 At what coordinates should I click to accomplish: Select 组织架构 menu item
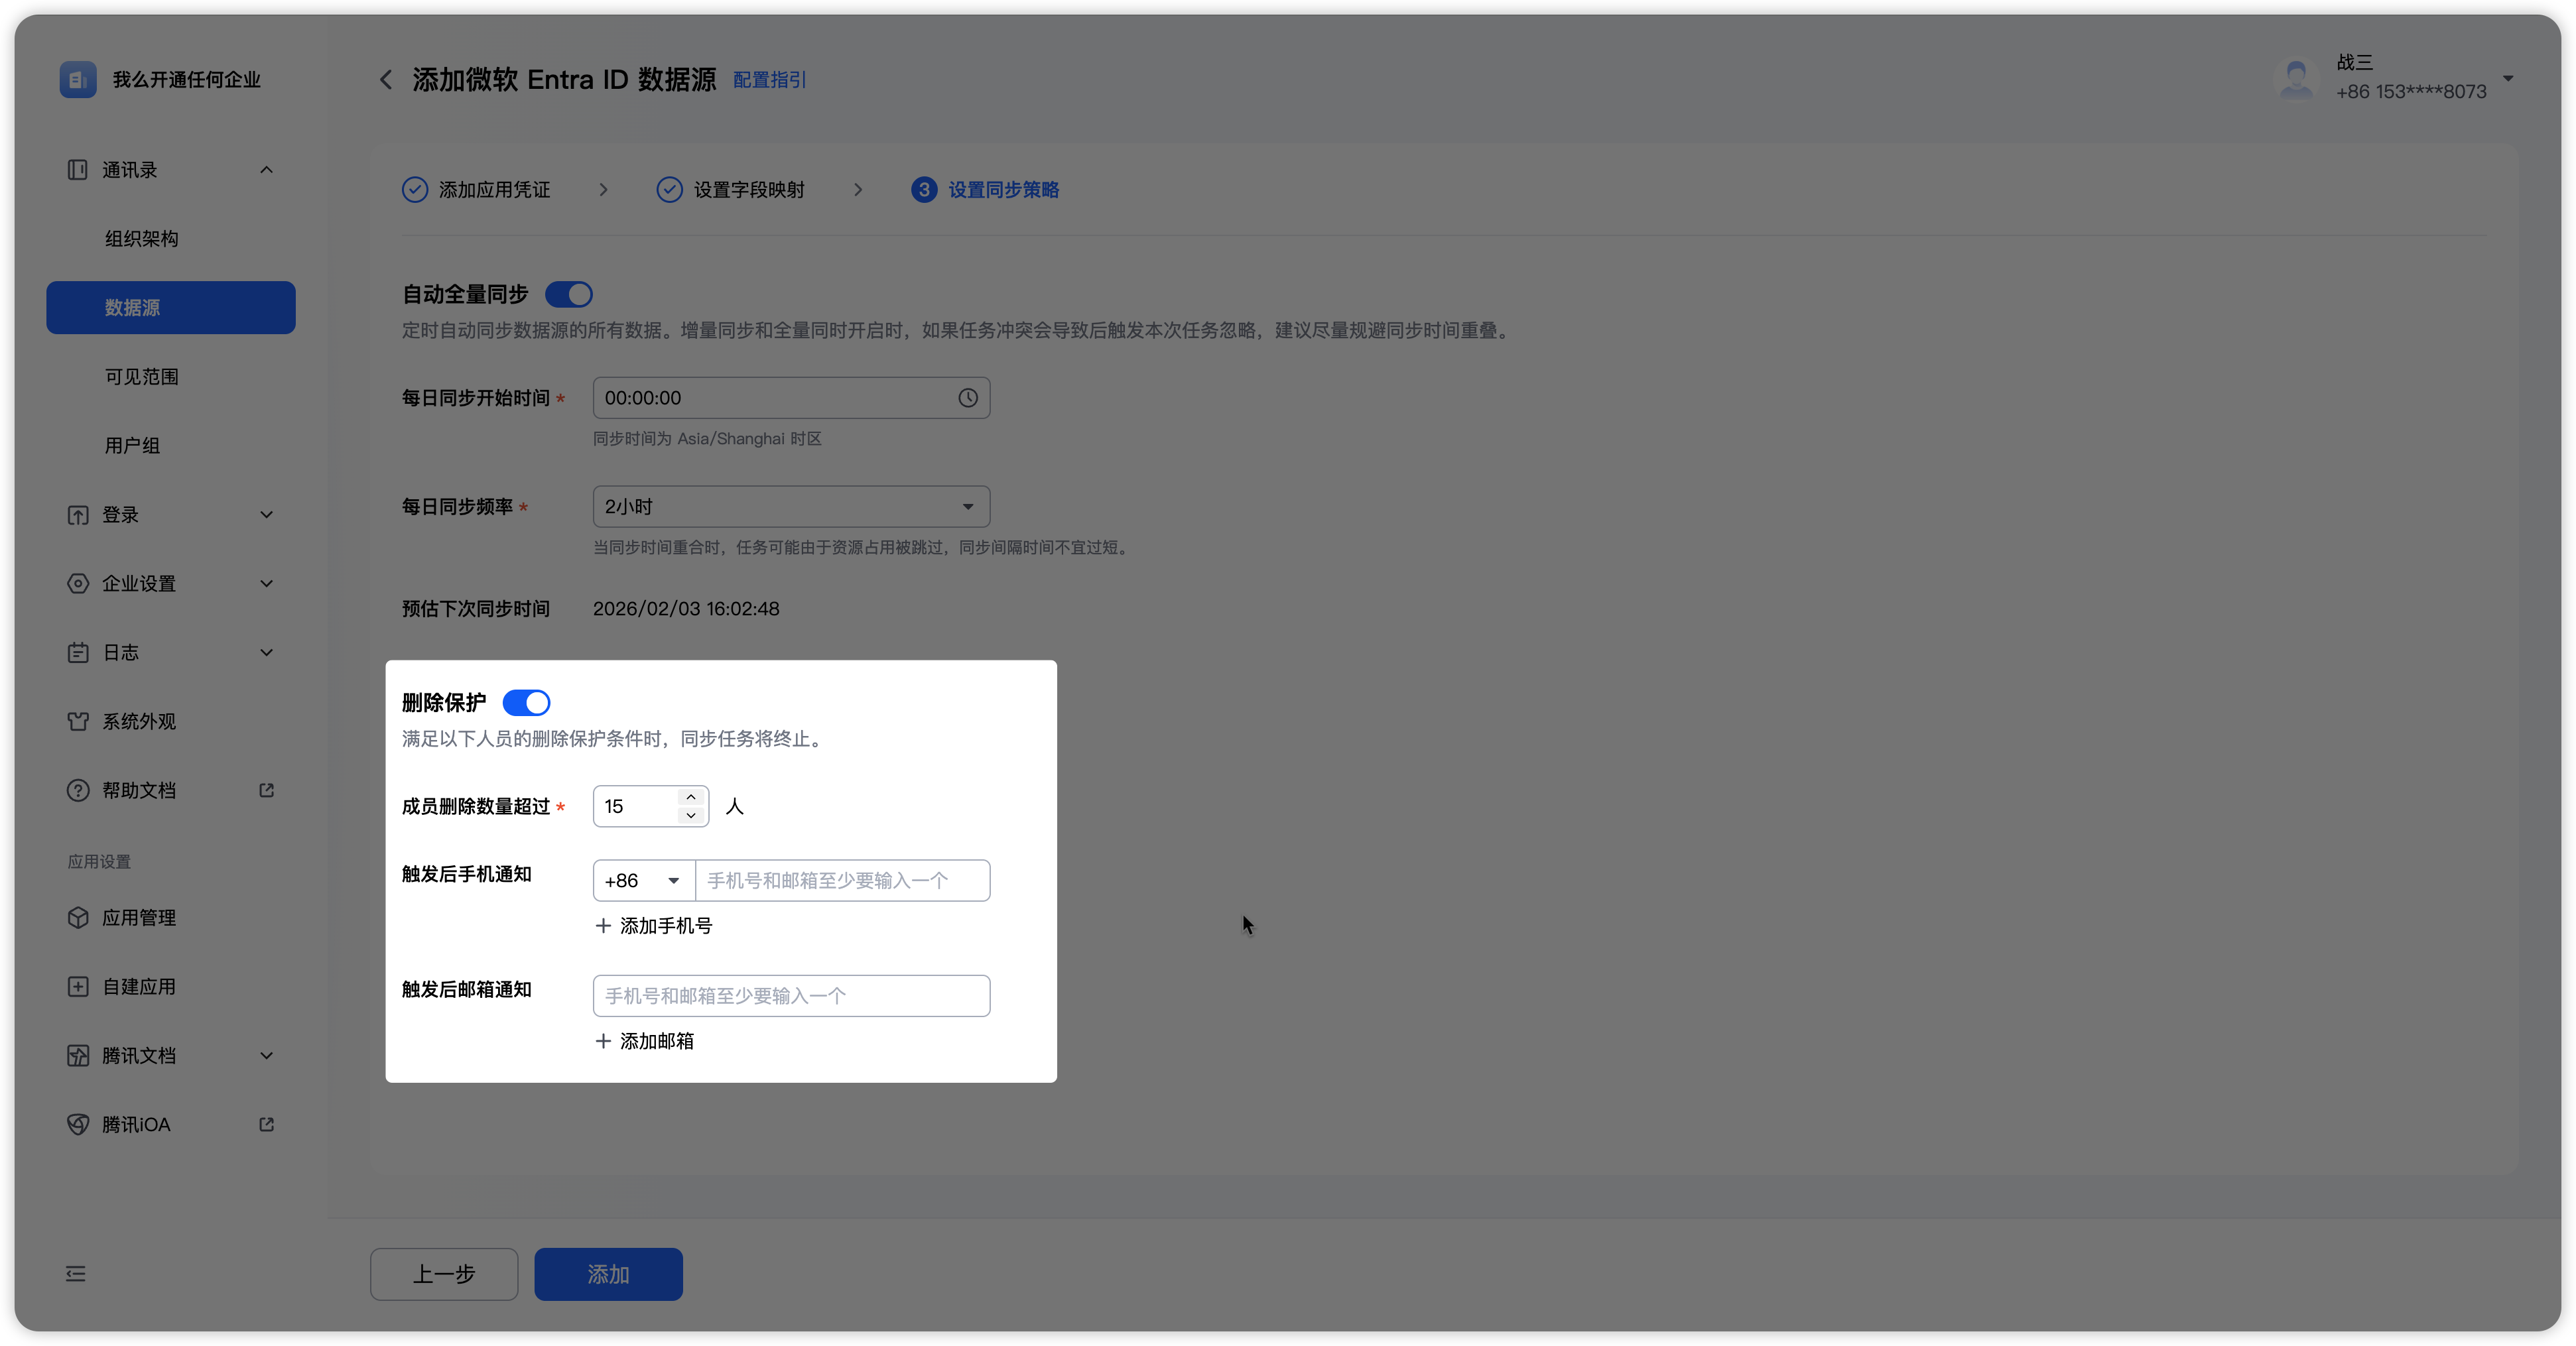pyautogui.click(x=142, y=238)
